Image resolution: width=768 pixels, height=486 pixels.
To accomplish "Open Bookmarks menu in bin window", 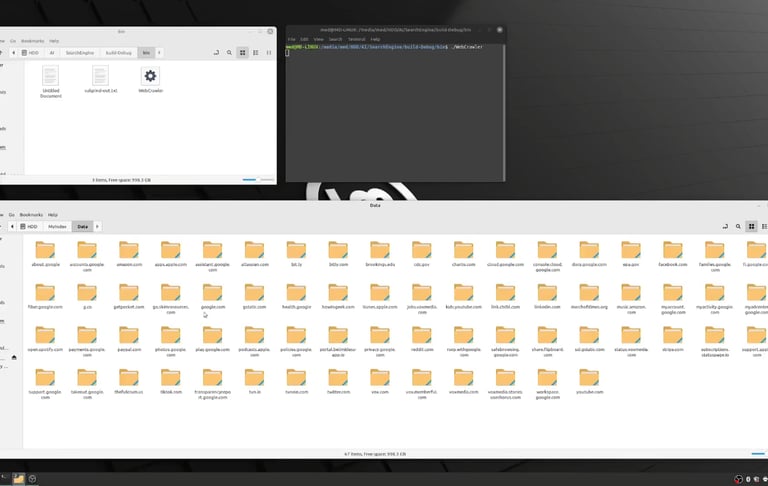I will point(32,41).
